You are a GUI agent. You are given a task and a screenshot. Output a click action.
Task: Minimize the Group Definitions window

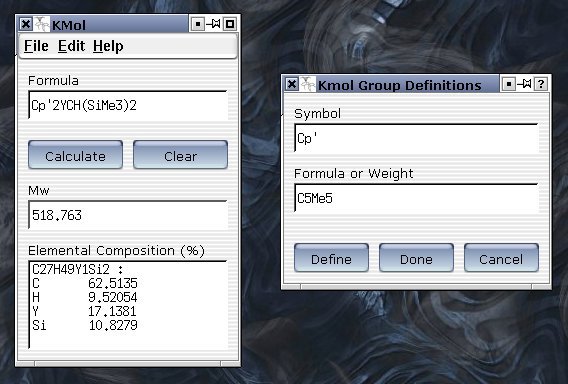click(x=509, y=84)
